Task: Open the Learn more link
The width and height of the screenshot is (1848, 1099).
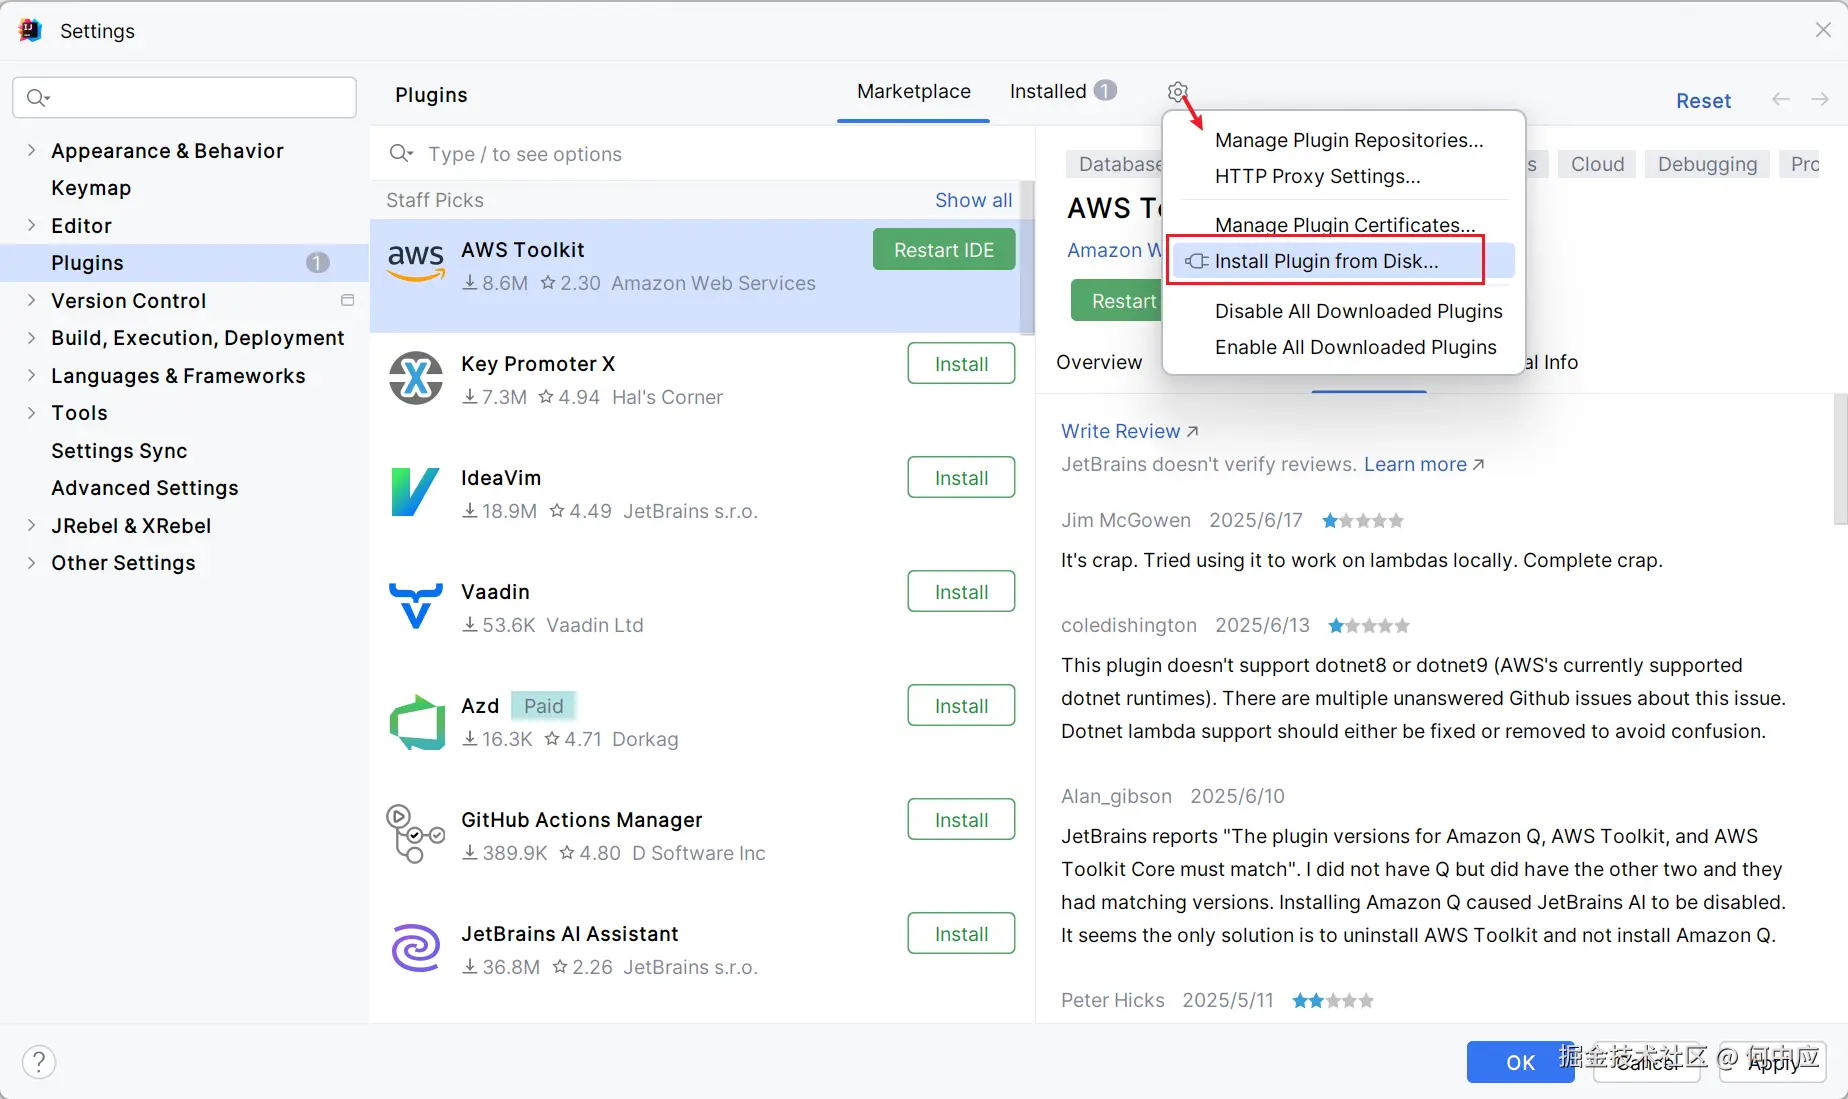Action: 1424,464
